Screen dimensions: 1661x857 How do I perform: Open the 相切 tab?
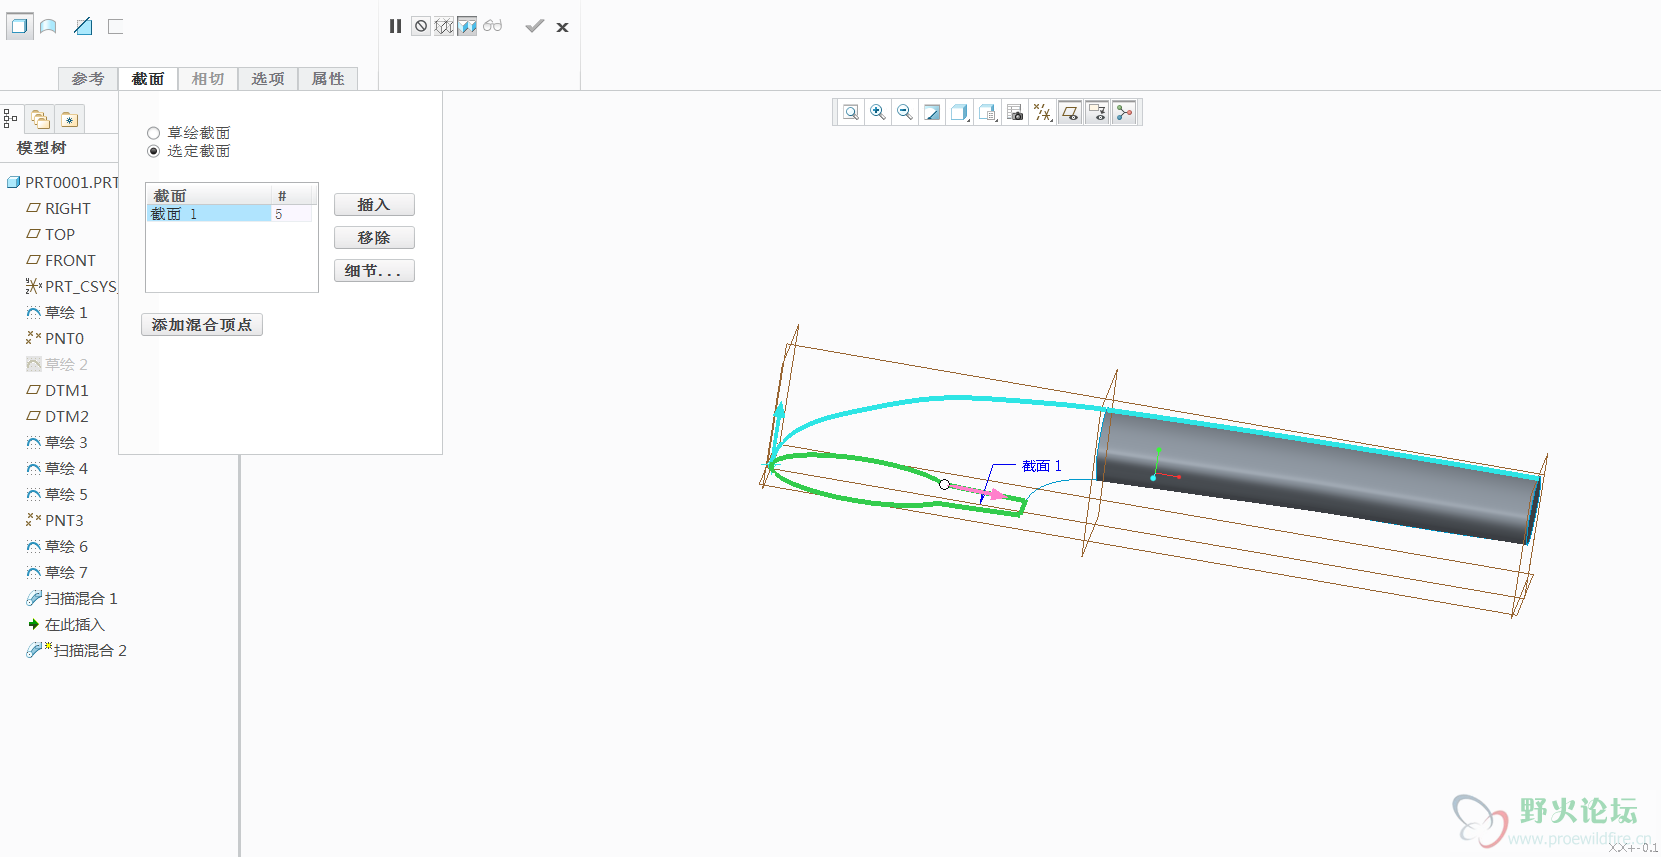click(208, 79)
